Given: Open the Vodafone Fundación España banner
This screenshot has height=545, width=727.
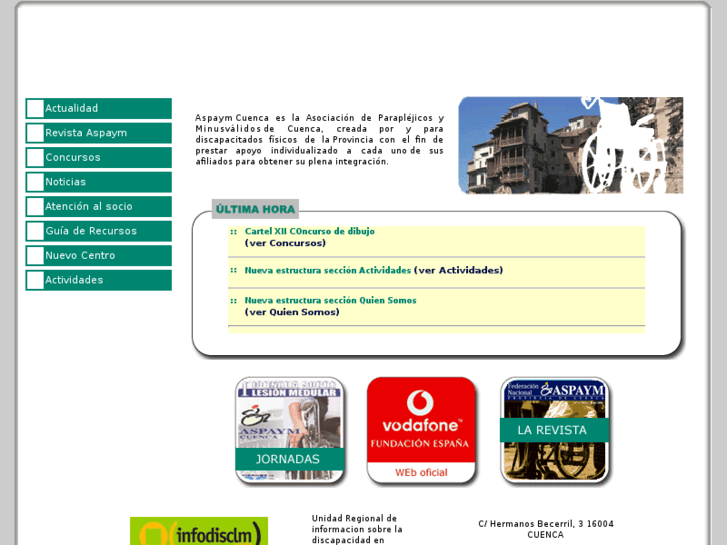Looking at the screenshot, I should tap(421, 430).
